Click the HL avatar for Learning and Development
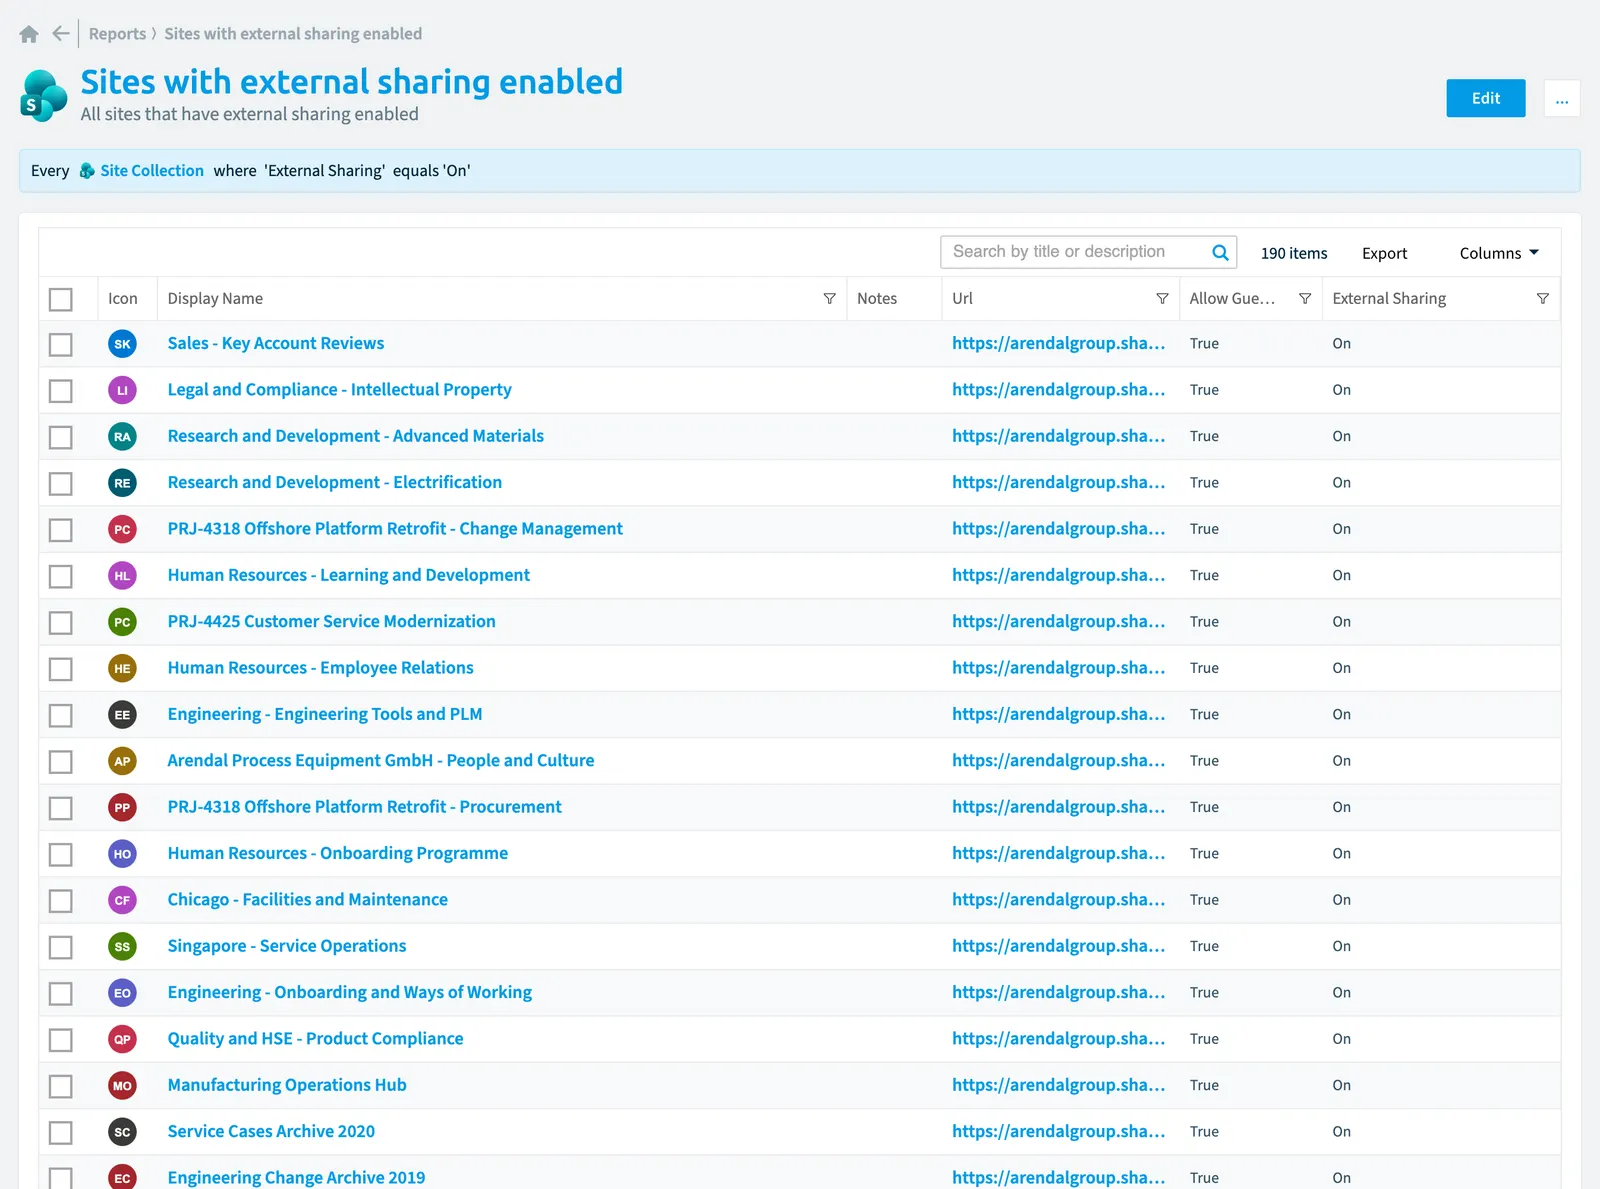1600x1189 pixels. [x=122, y=576]
